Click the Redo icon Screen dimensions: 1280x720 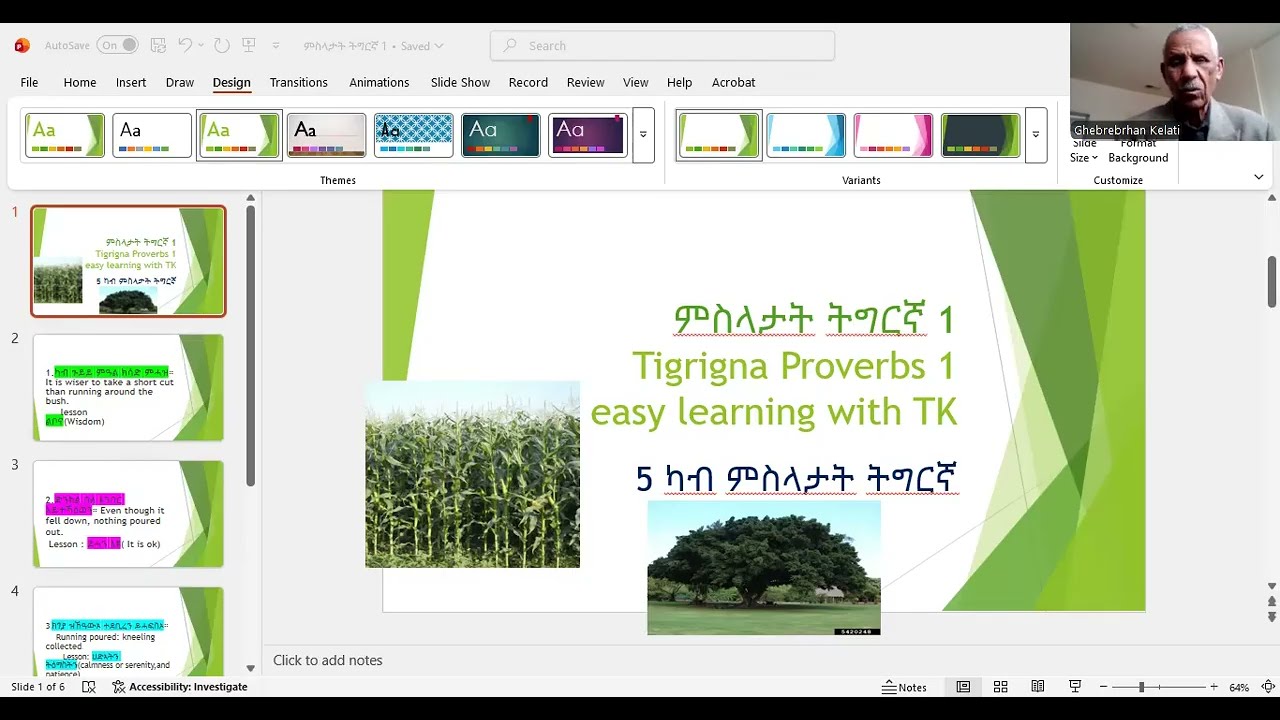[221, 45]
